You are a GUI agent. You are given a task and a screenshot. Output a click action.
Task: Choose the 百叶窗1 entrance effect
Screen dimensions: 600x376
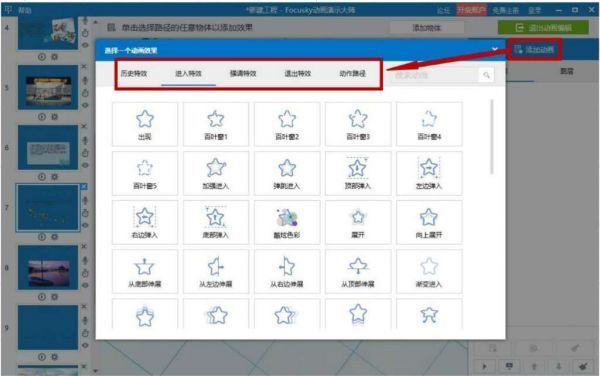216,124
